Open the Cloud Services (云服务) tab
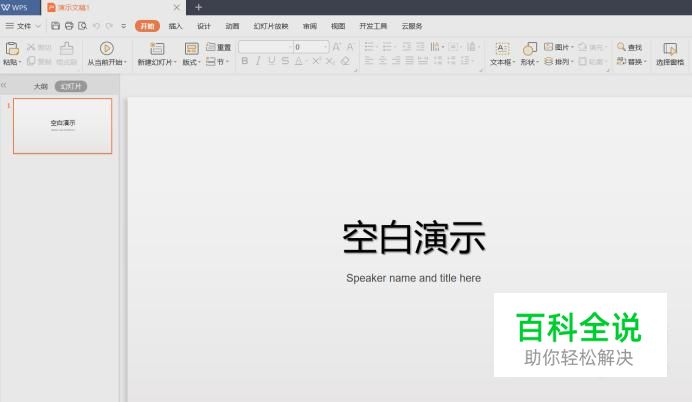Viewport: 692px width, 402px height. pyautogui.click(x=412, y=26)
